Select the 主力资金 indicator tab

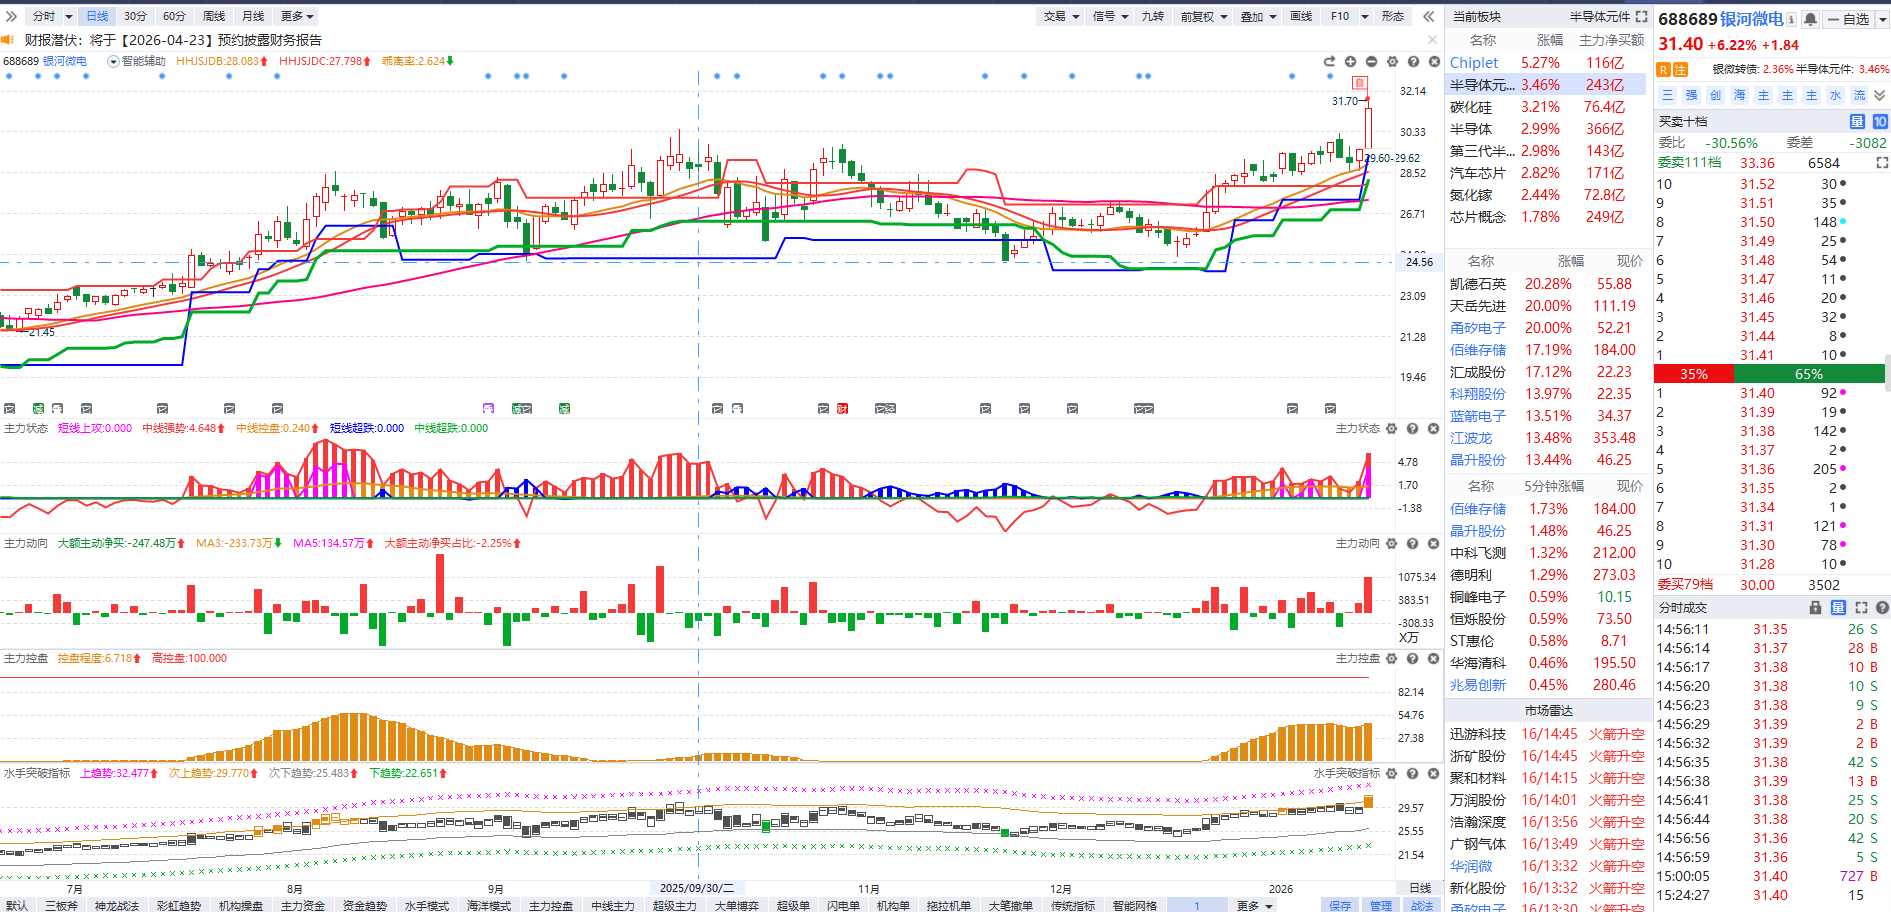coord(302,905)
